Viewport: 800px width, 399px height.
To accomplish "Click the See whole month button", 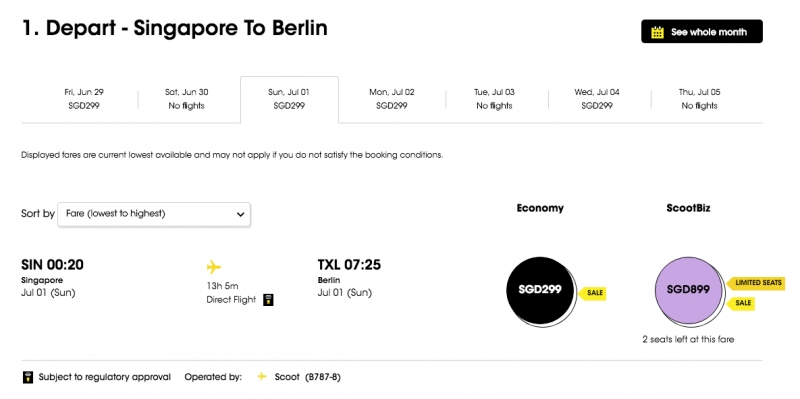I will [702, 32].
